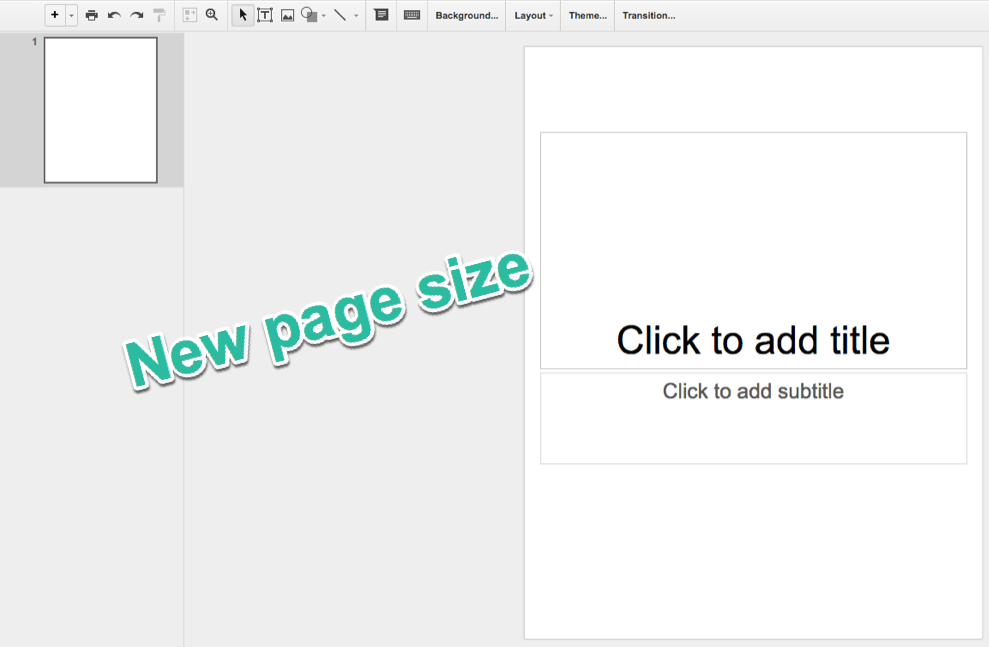The image size is (989, 647).
Task: Activate the paint format tool
Action: pos(159,15)
